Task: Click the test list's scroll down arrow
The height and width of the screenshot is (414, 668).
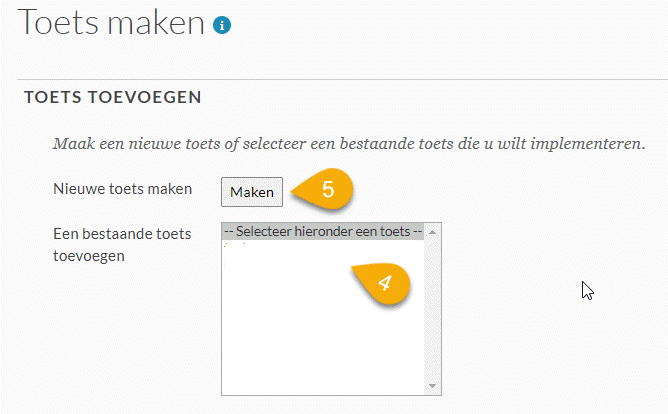Action: coord(433,386)
